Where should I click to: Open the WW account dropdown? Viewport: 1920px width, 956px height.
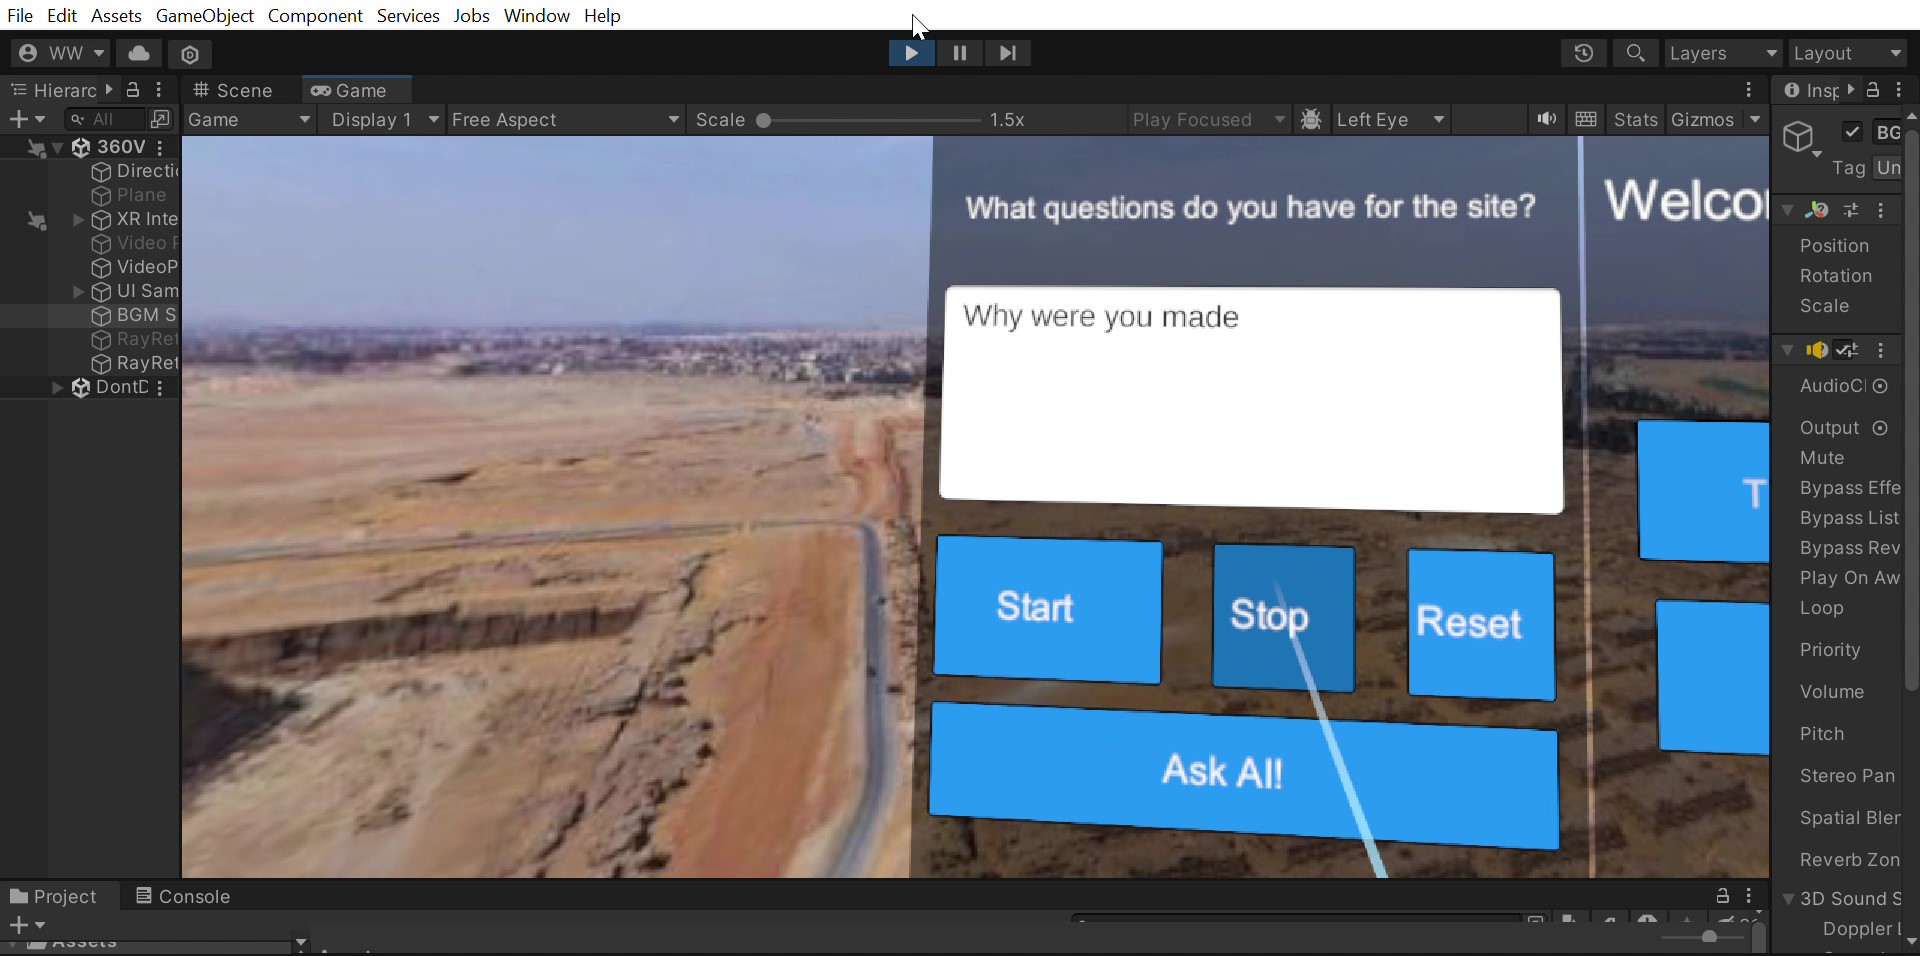(61, 53)
